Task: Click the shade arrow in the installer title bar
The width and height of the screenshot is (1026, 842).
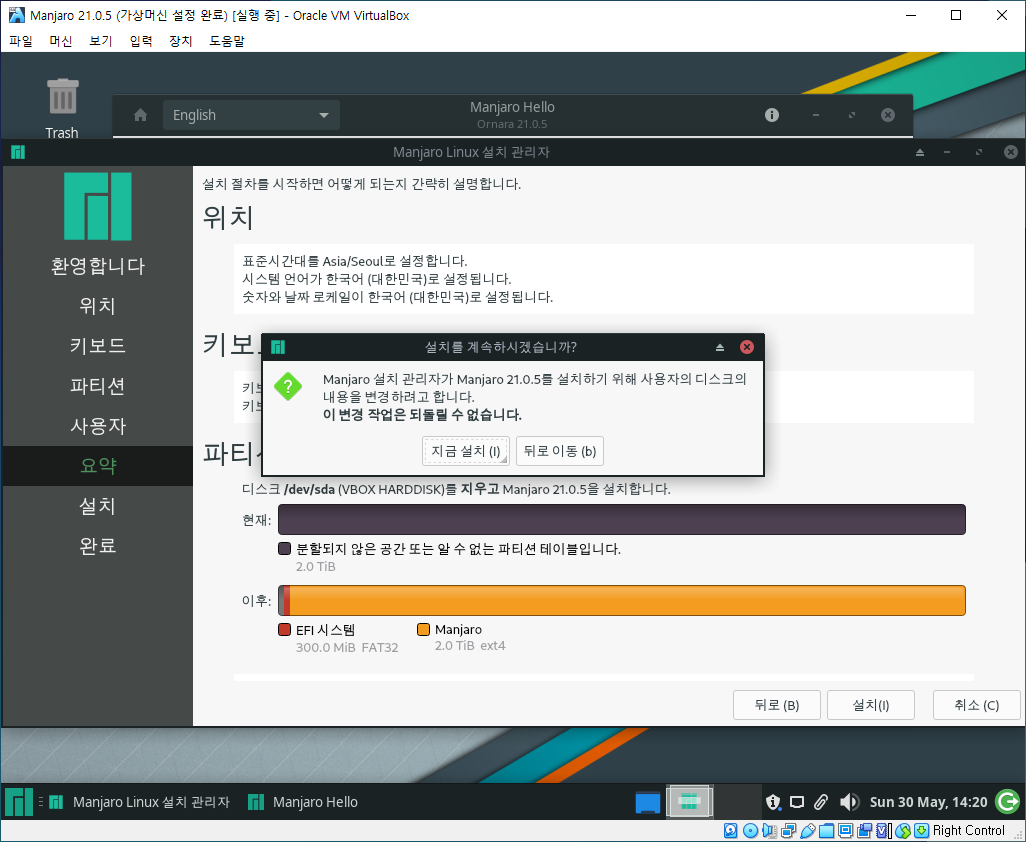Action: 920,152
